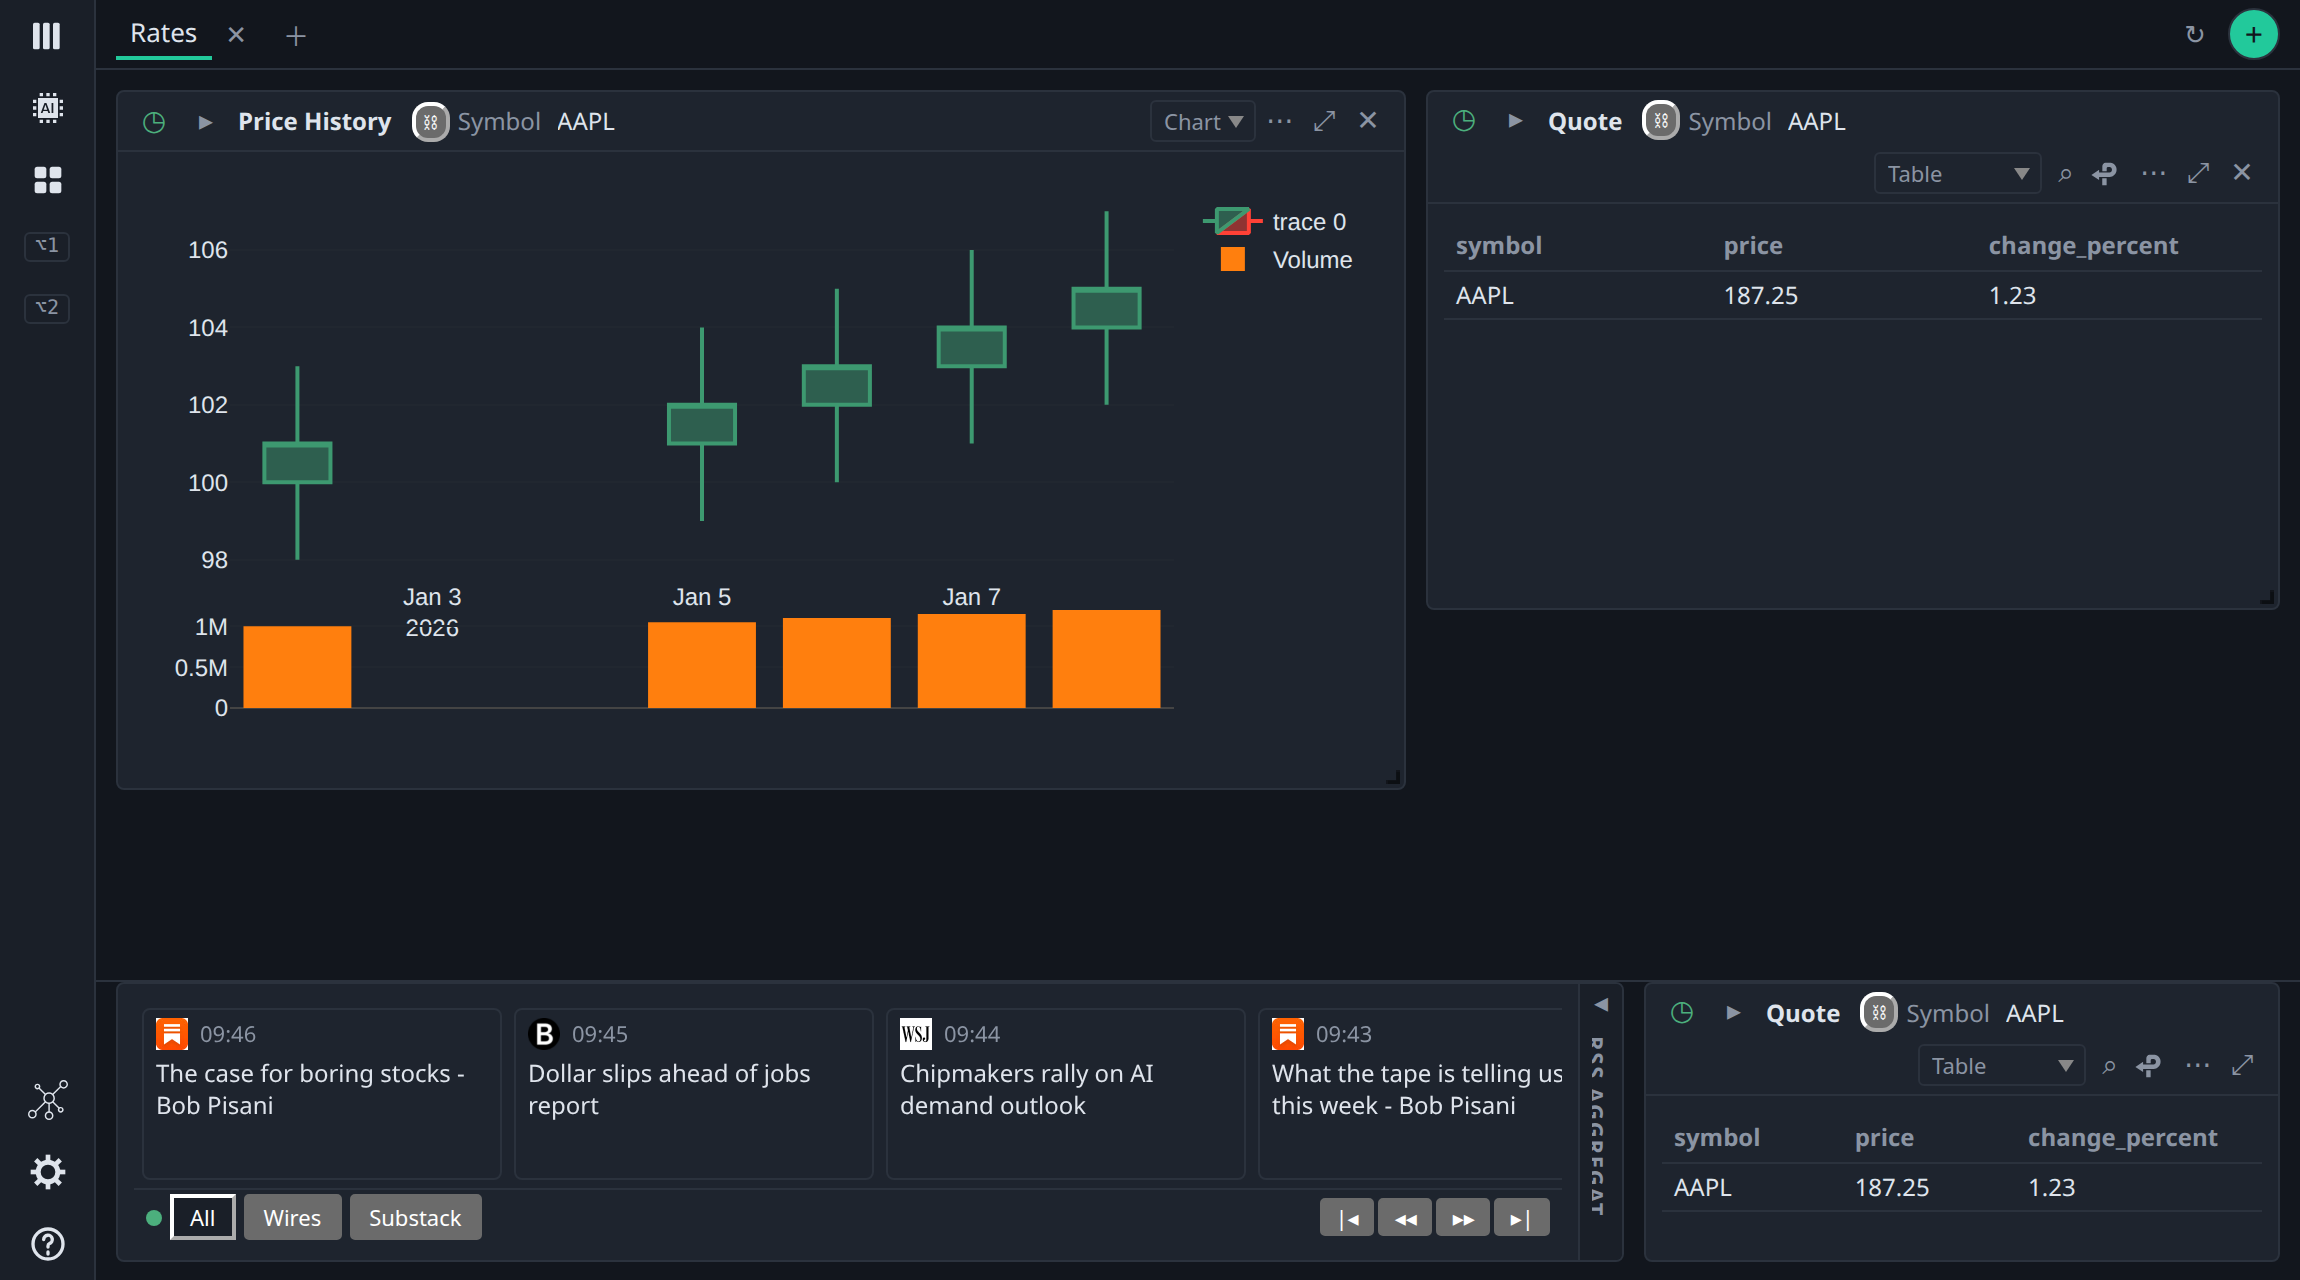This screenshot has height=1280, width=2300.
Task: Toggle Price History symbol link icon
Action: 431,122
